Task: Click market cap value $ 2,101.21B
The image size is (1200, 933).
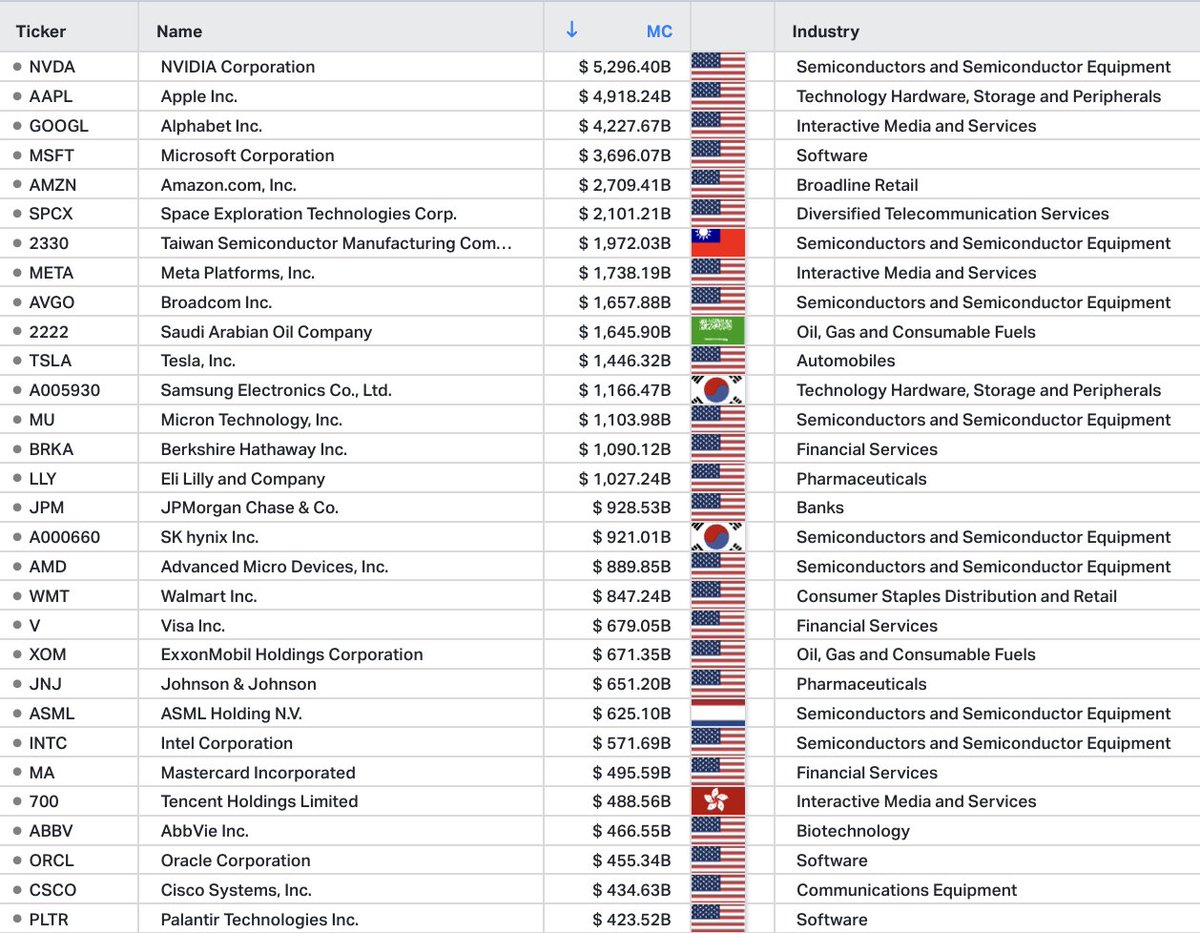Action: click(625, 214)
